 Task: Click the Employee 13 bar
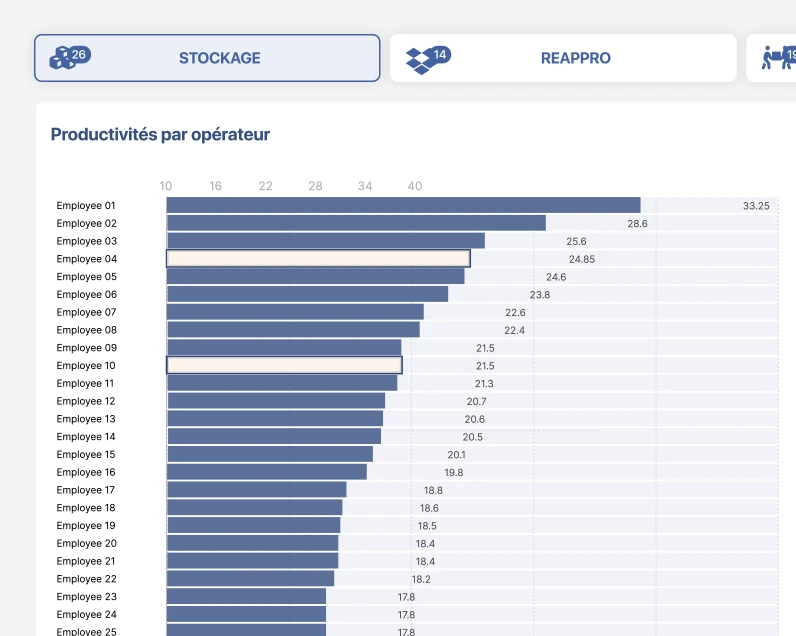(275, 419)
